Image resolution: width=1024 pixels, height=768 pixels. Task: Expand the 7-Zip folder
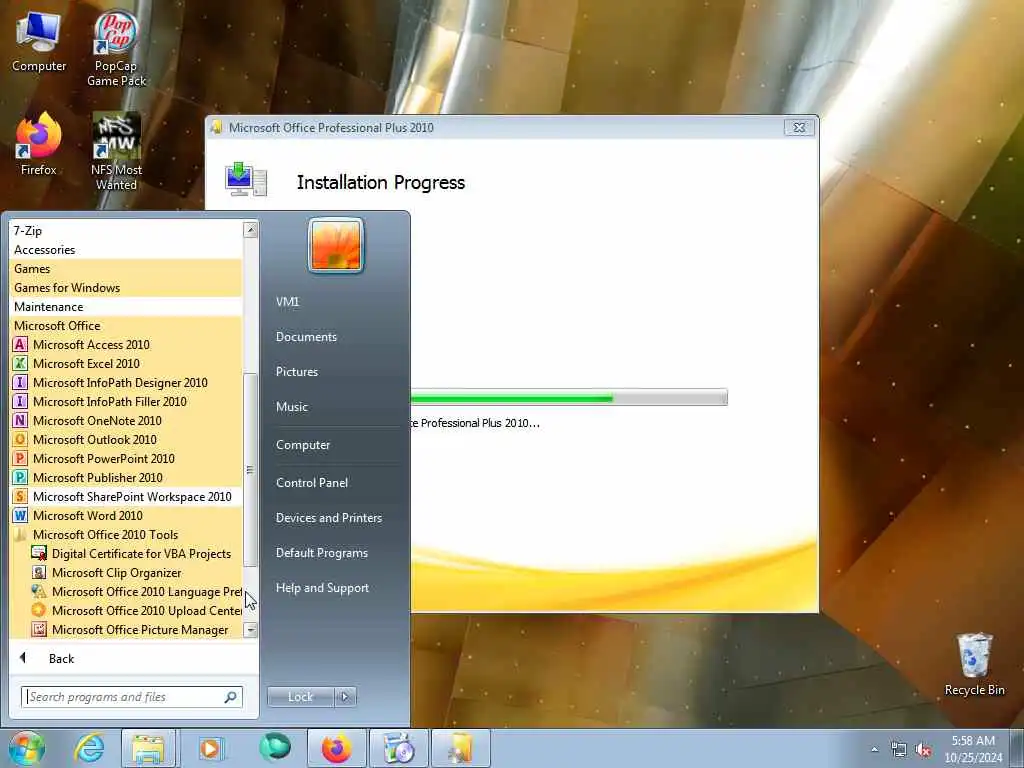[28, 231]
